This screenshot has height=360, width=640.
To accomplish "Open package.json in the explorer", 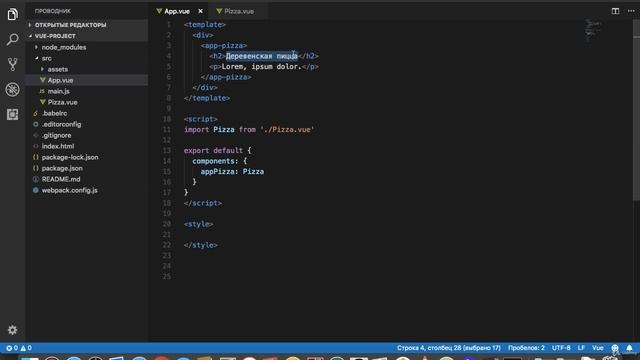I will [87, 168].
